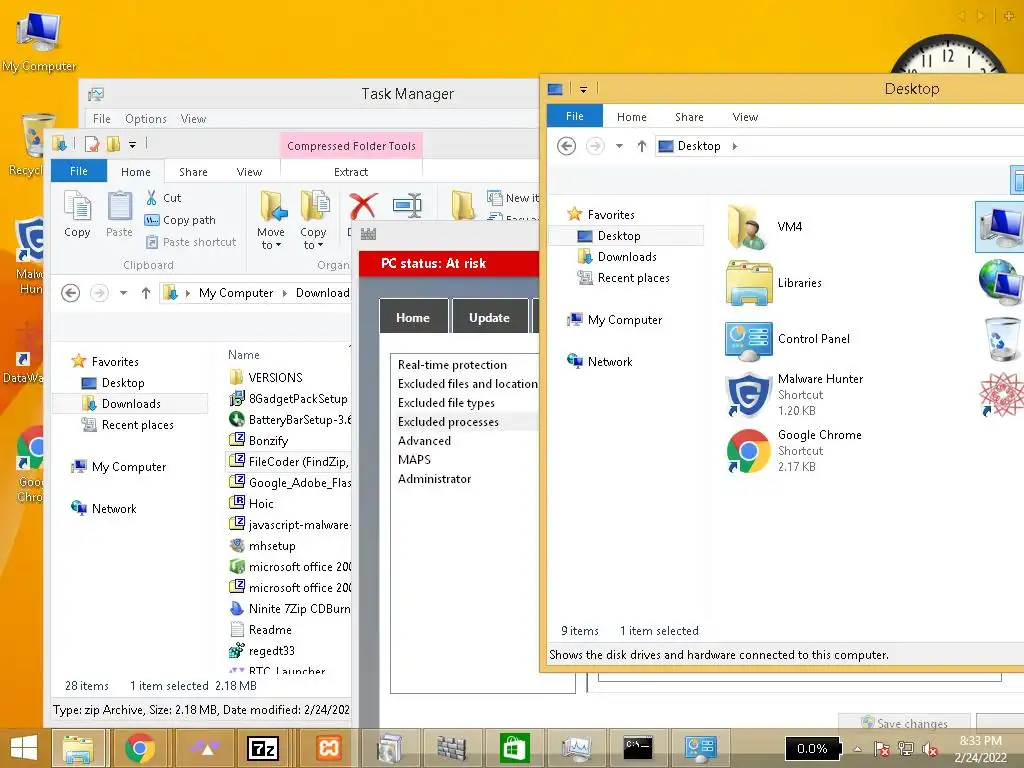
Task: Open the Extract ribbon tab
Action: (351, 172)
